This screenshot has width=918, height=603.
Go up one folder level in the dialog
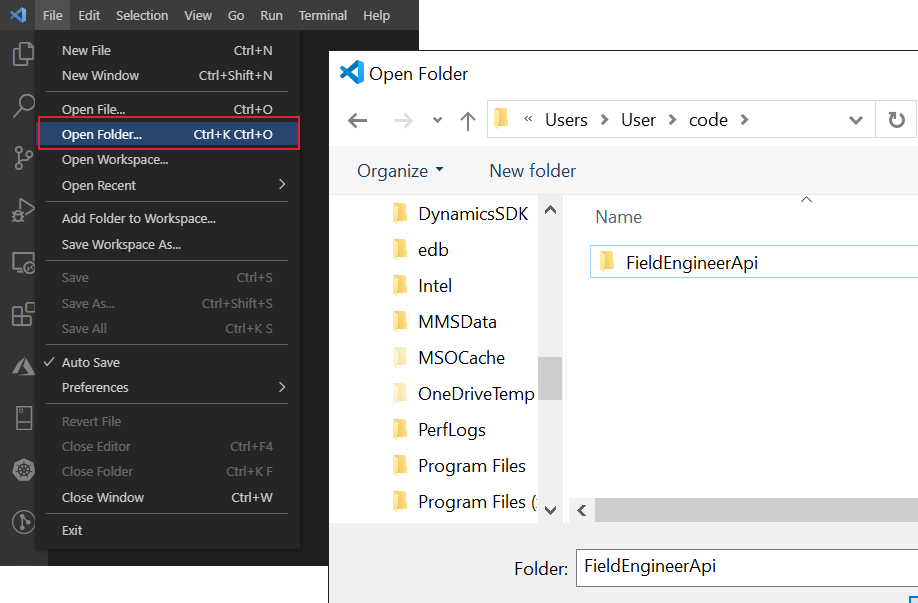[x=467, y=121]
